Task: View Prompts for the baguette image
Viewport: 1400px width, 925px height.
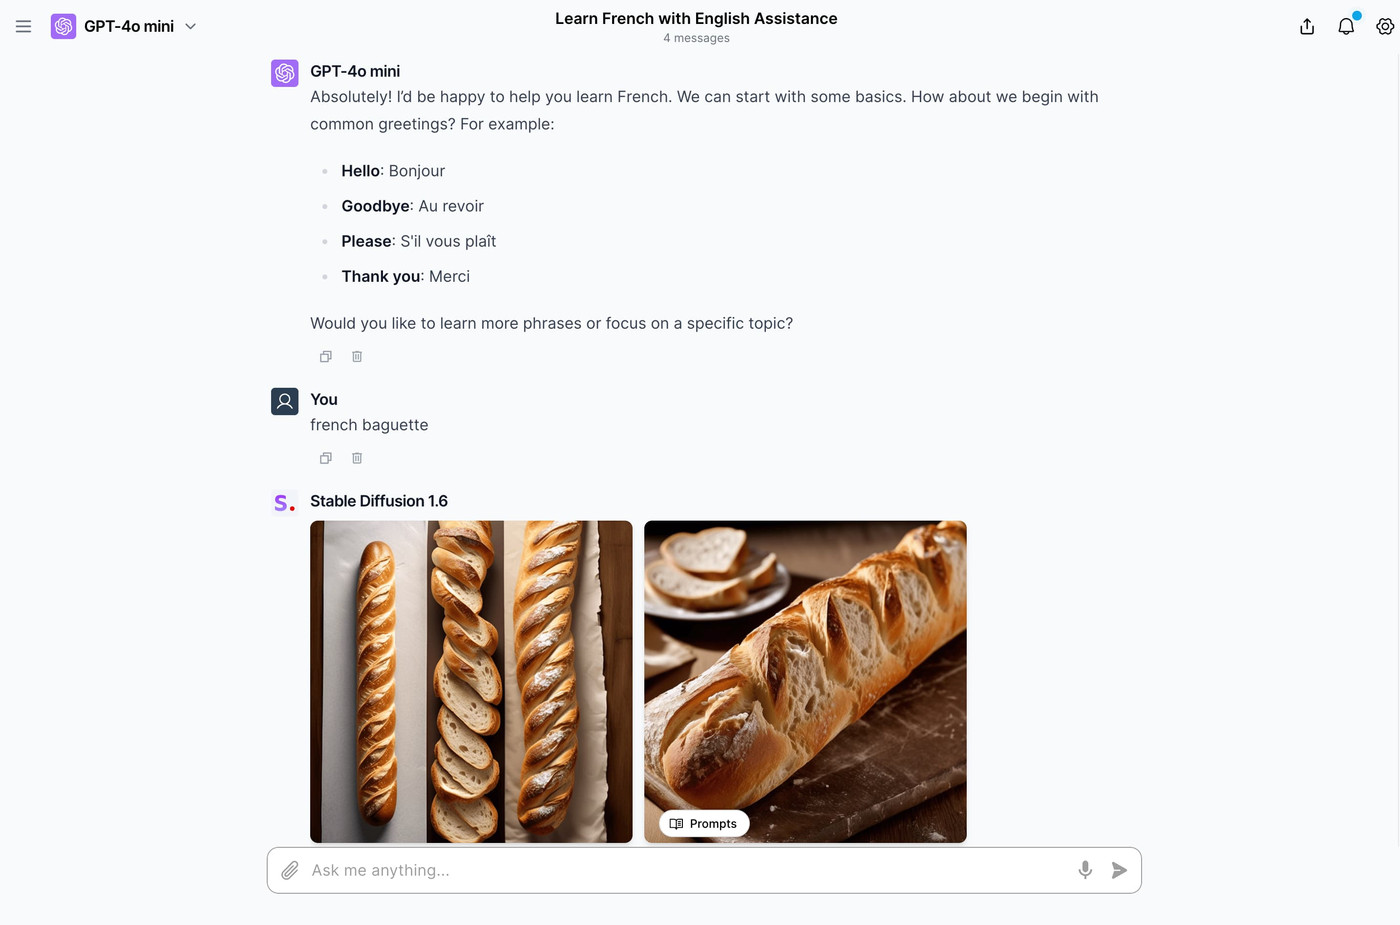Action: [x=703, y=823]
